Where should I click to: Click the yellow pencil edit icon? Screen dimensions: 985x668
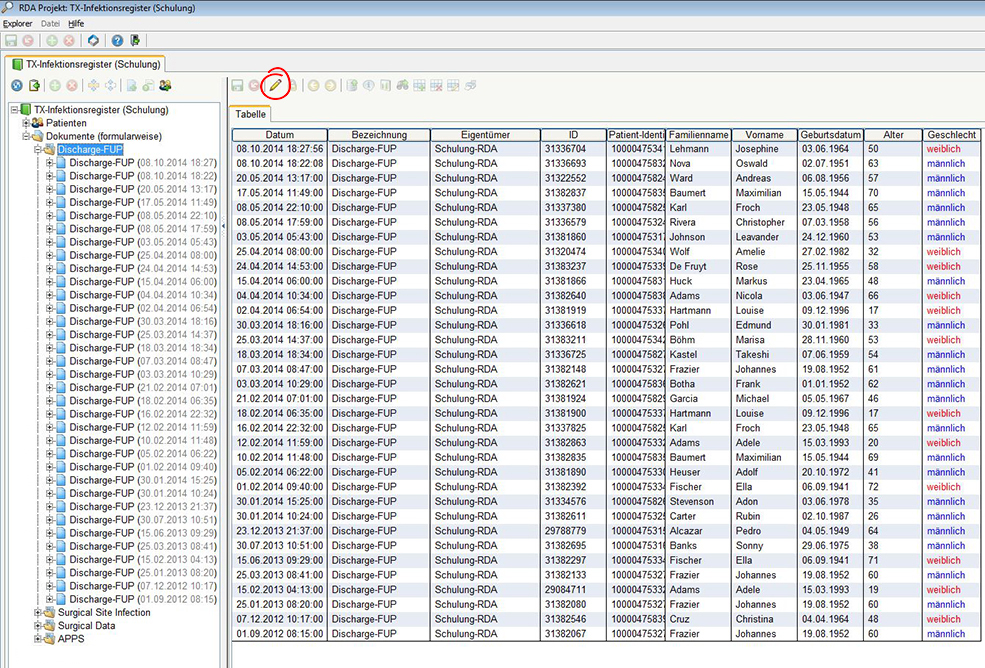tap(275, 86)
